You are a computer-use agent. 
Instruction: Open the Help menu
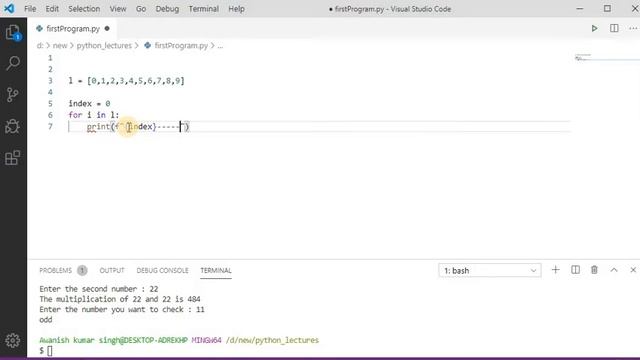click(x=236, y=9)
